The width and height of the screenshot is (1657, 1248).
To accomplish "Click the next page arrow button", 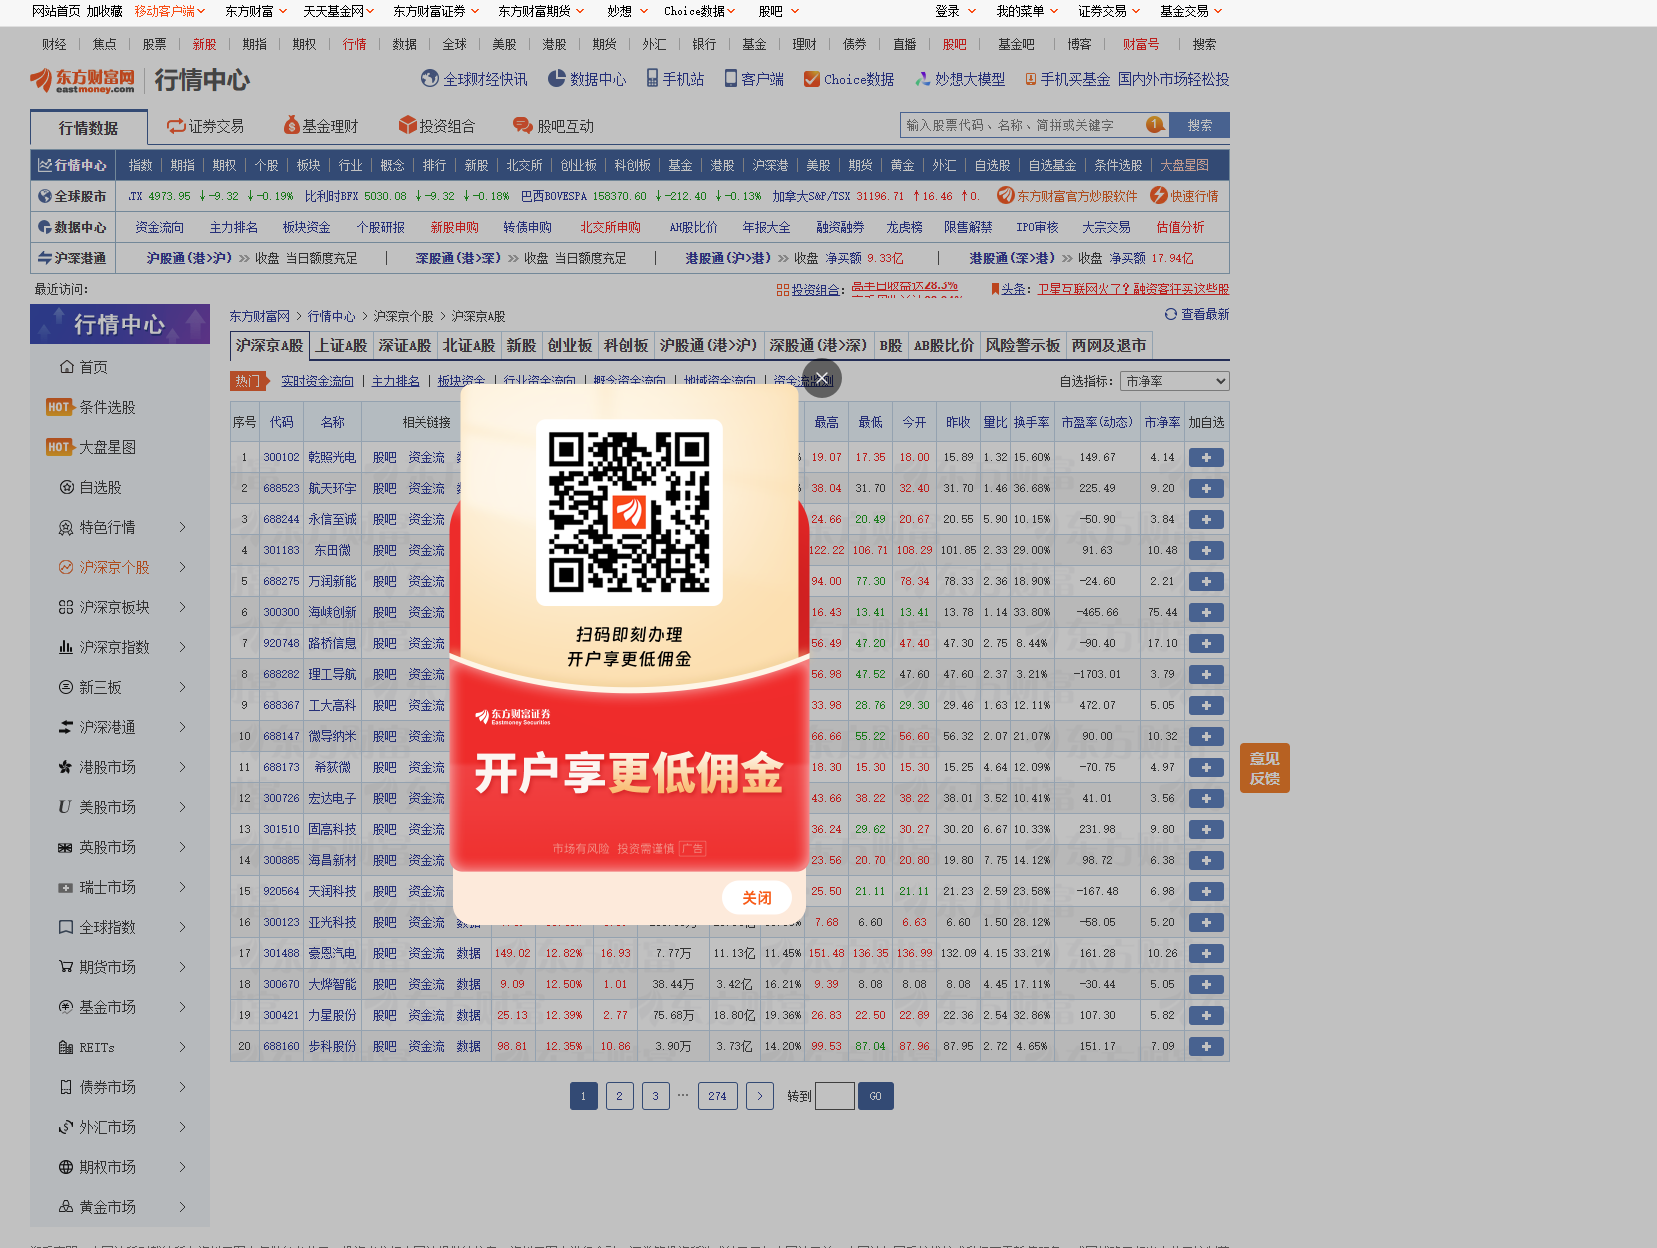I will point(760,1096).
